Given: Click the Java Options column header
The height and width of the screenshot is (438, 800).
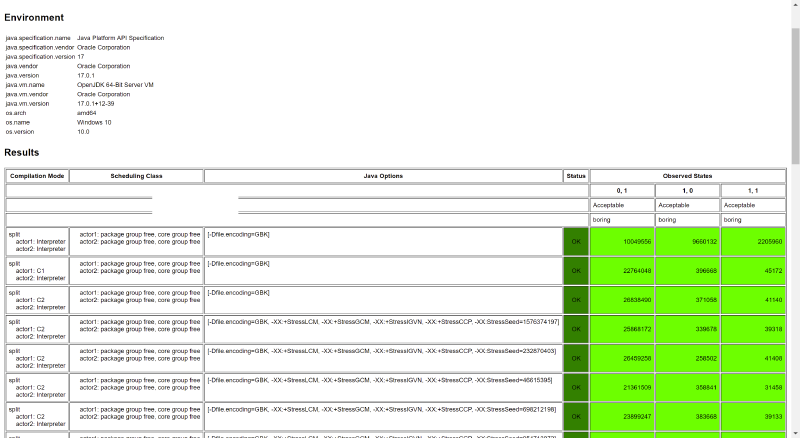Looking at the screenshot, I should click(x=383, y=176).
